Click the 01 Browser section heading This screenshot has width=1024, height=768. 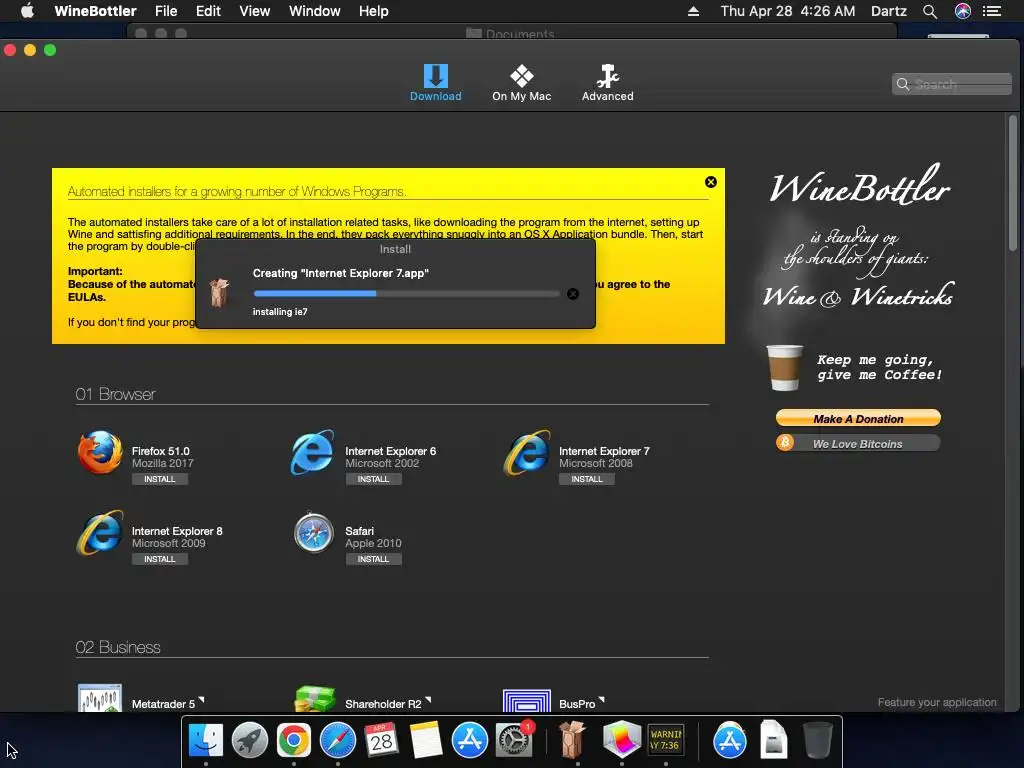(116, 394)
